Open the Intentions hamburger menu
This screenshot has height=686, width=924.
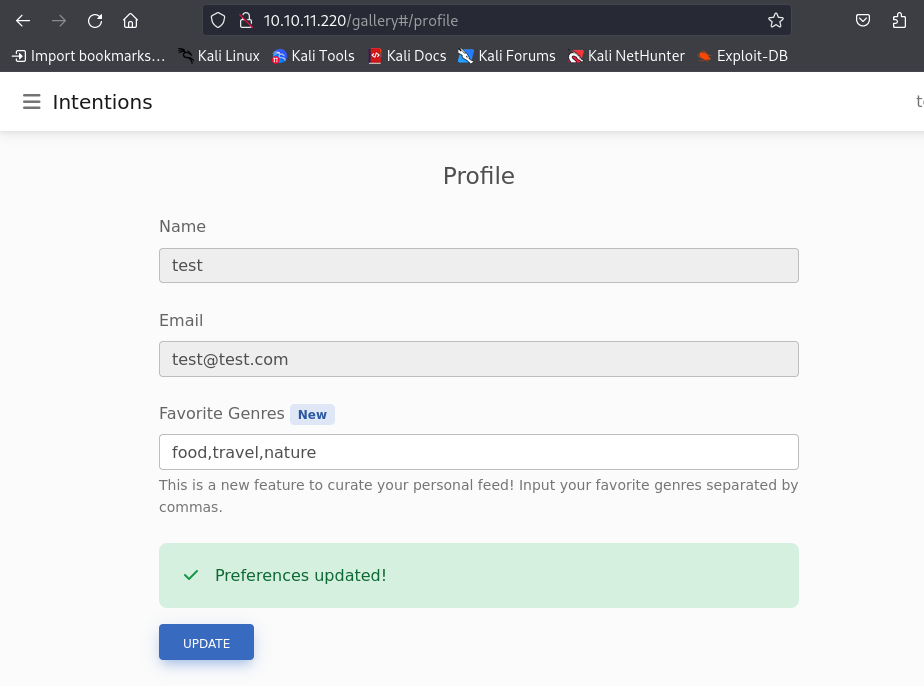[32, 102]
